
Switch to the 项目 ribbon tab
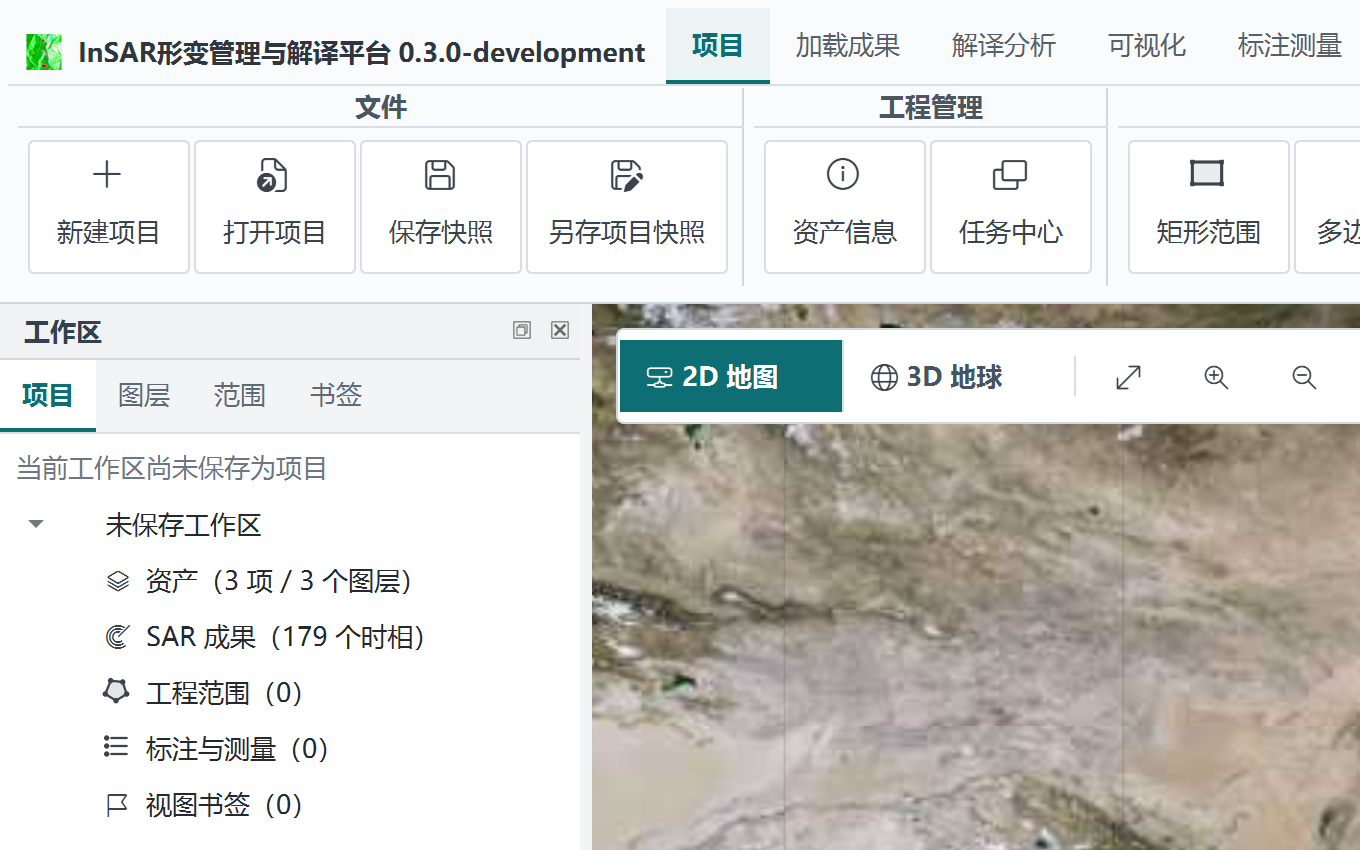[718, 46]
